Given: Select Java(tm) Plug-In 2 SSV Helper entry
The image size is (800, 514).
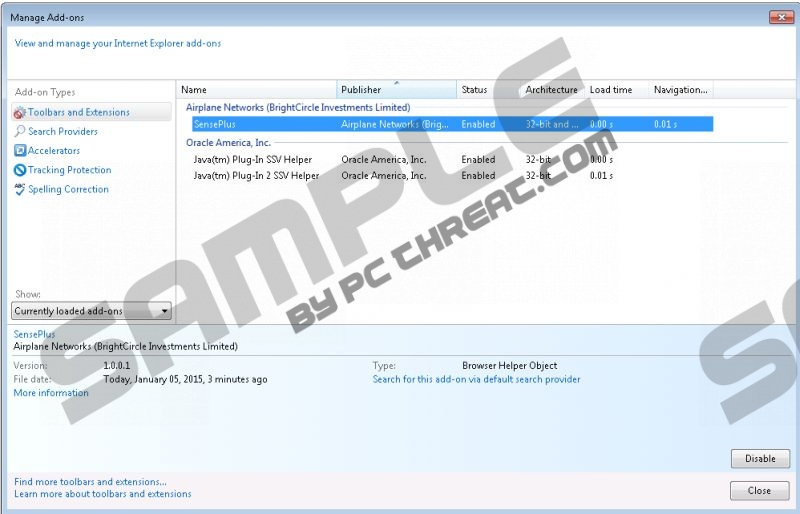Looking at the screenshot, I should [256, 175].
